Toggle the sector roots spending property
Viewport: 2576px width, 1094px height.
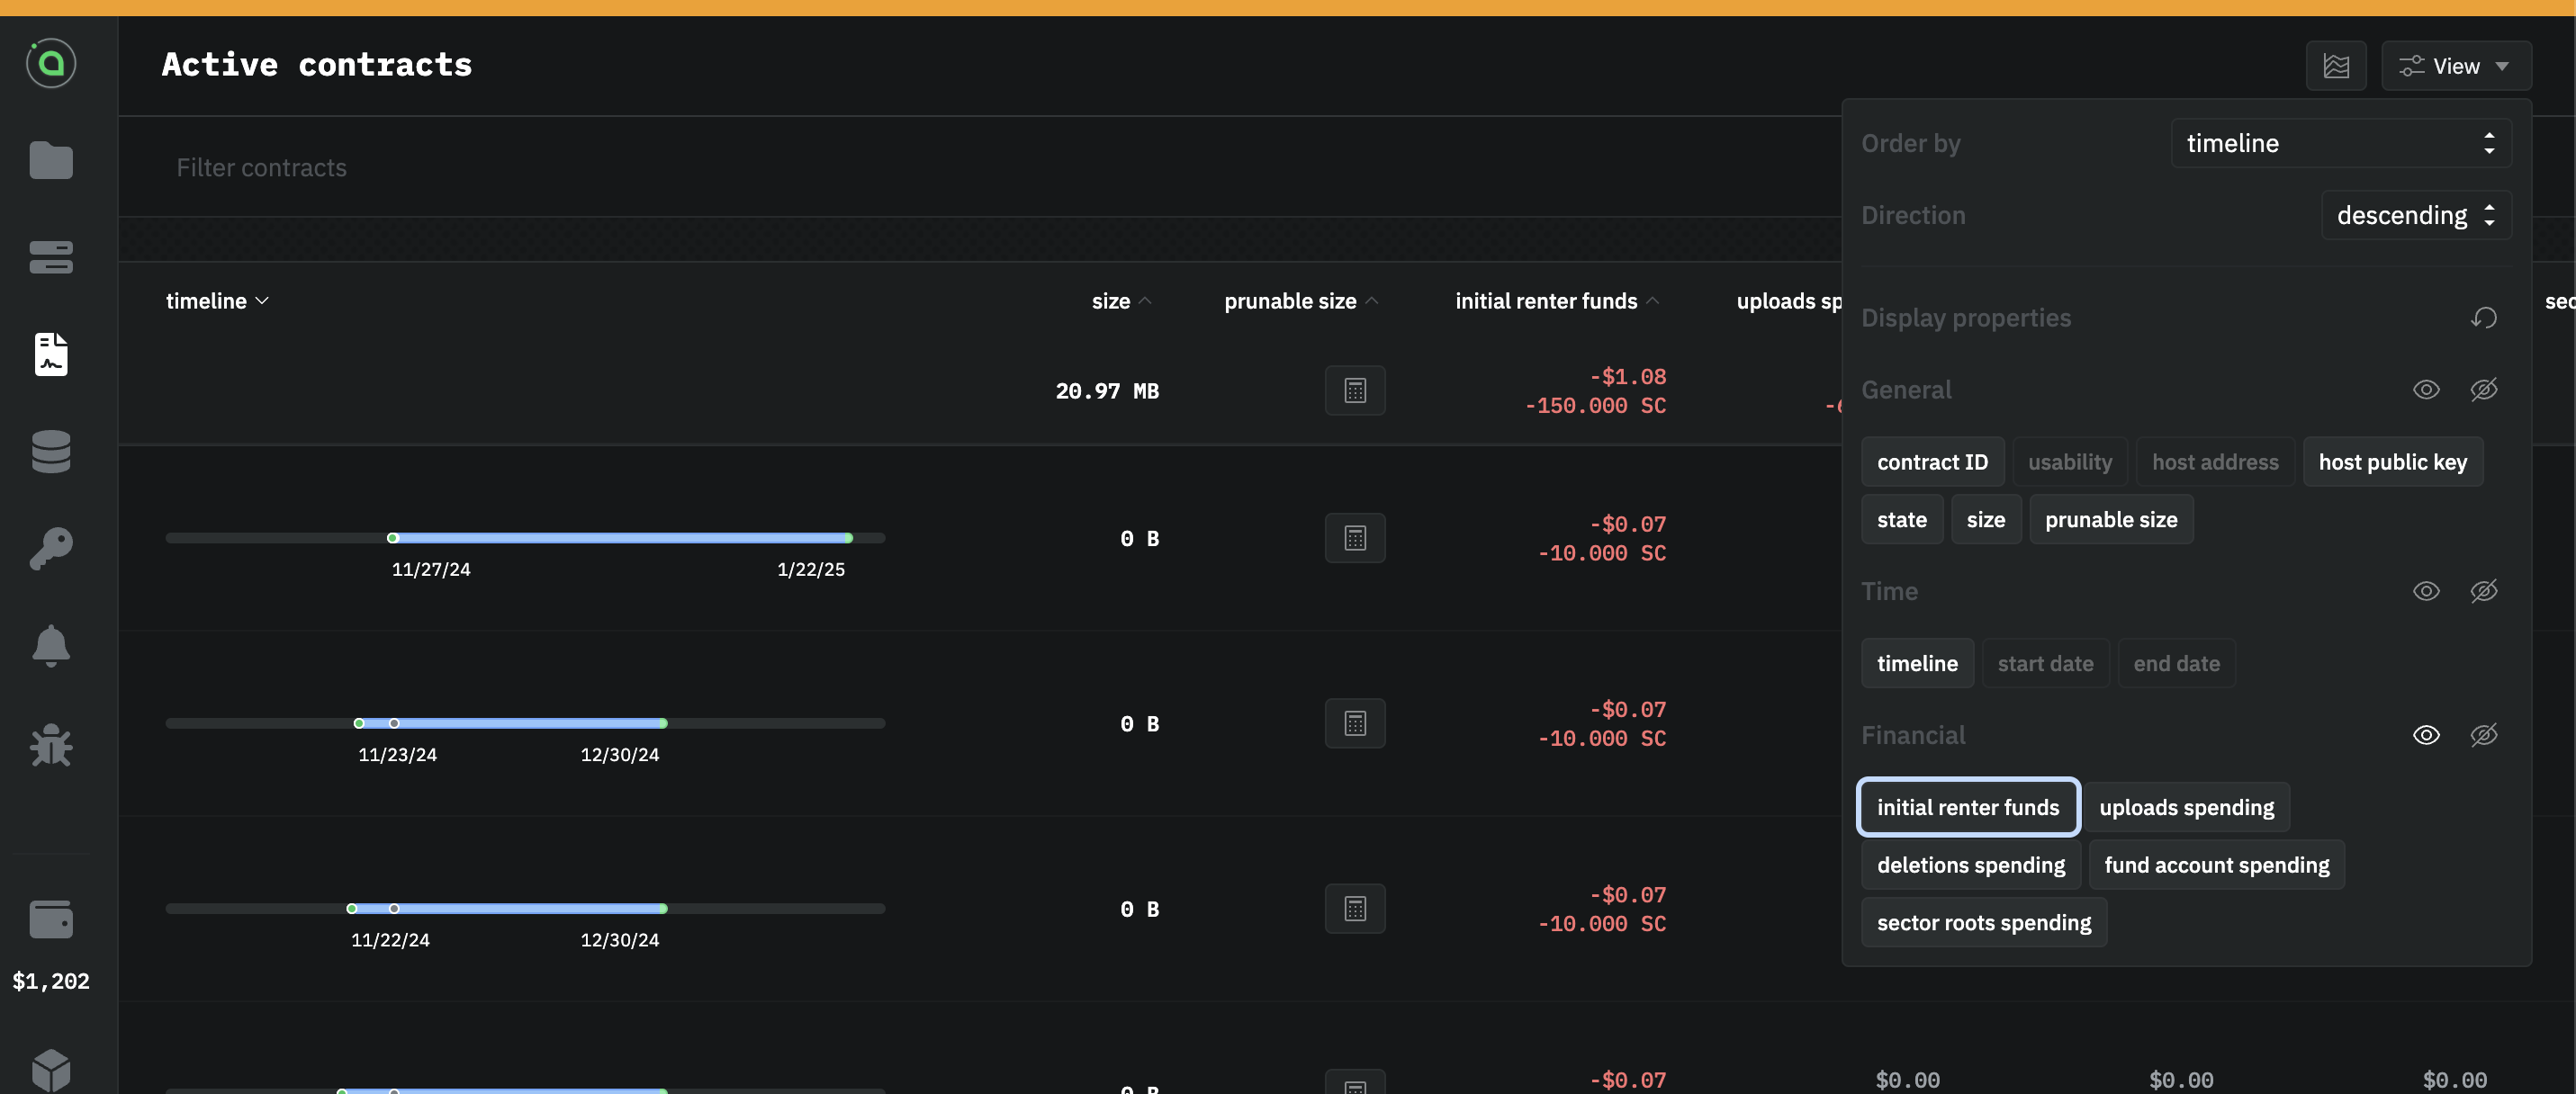pyautogui.click(x=1984, y=922)
